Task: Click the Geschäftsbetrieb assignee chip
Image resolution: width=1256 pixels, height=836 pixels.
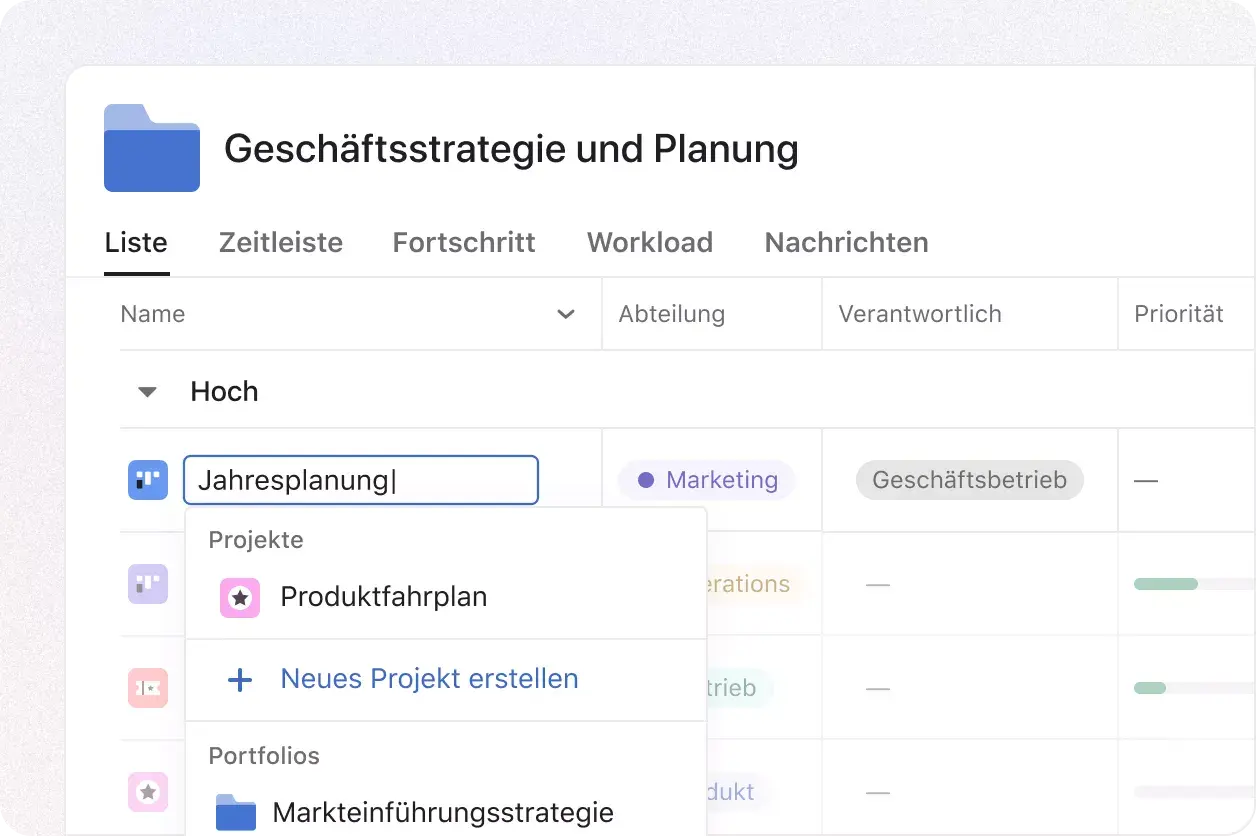Action: tap(968, 480)
